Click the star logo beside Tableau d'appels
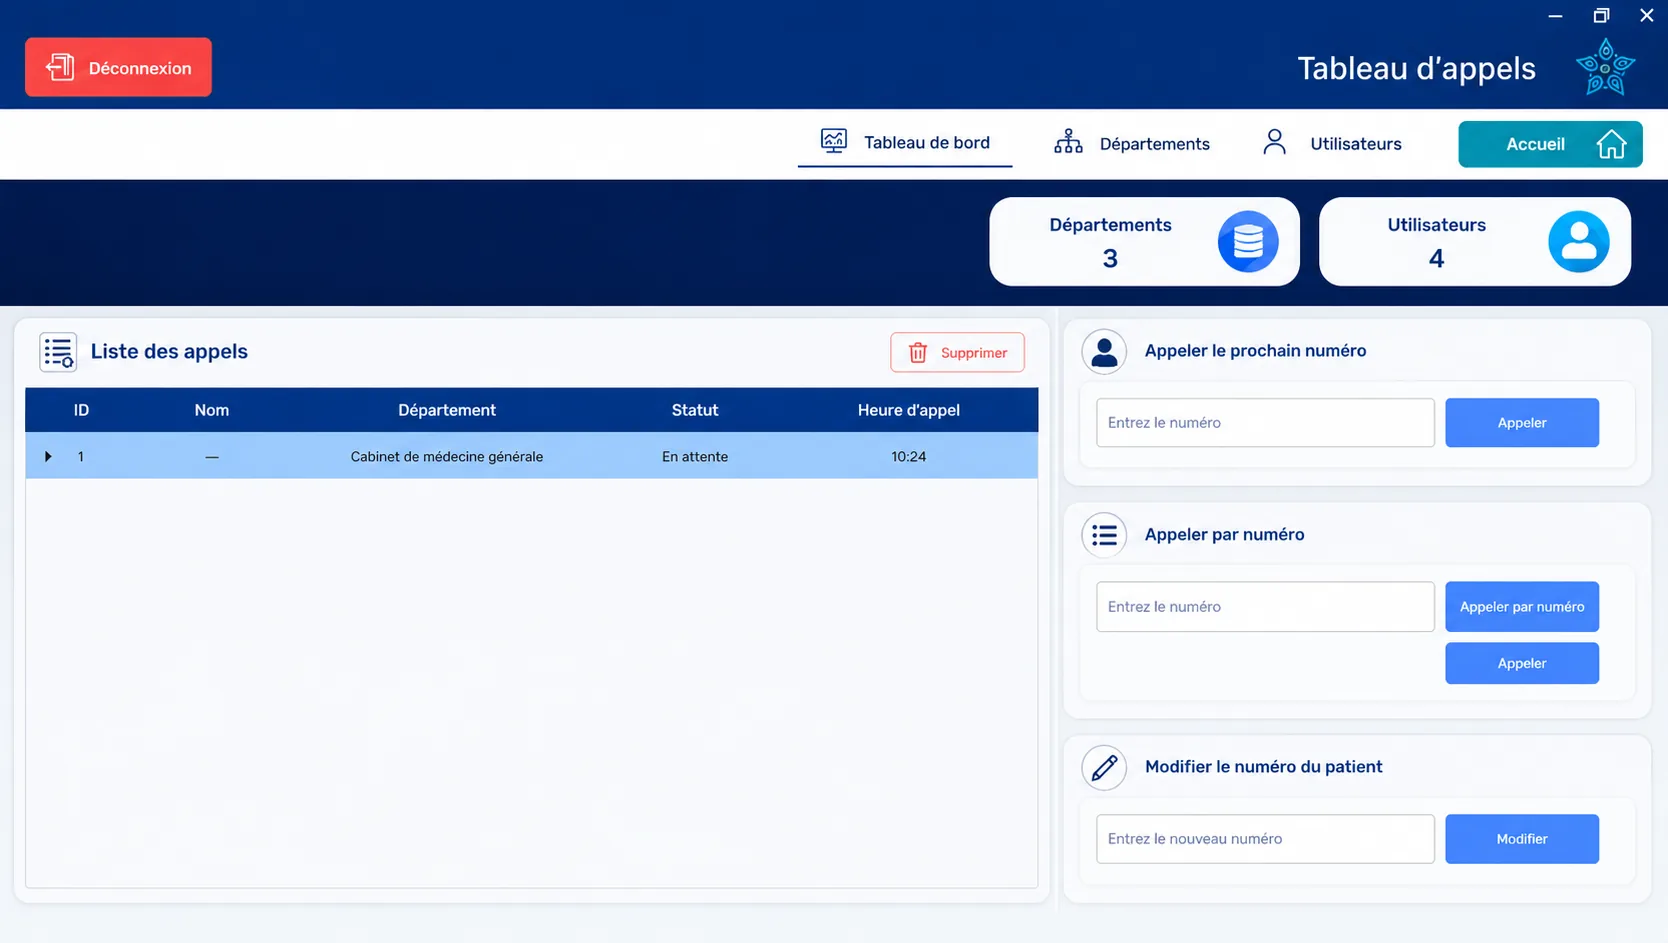Viewport: 1668px width, 943px height. tap(1605, 67)
